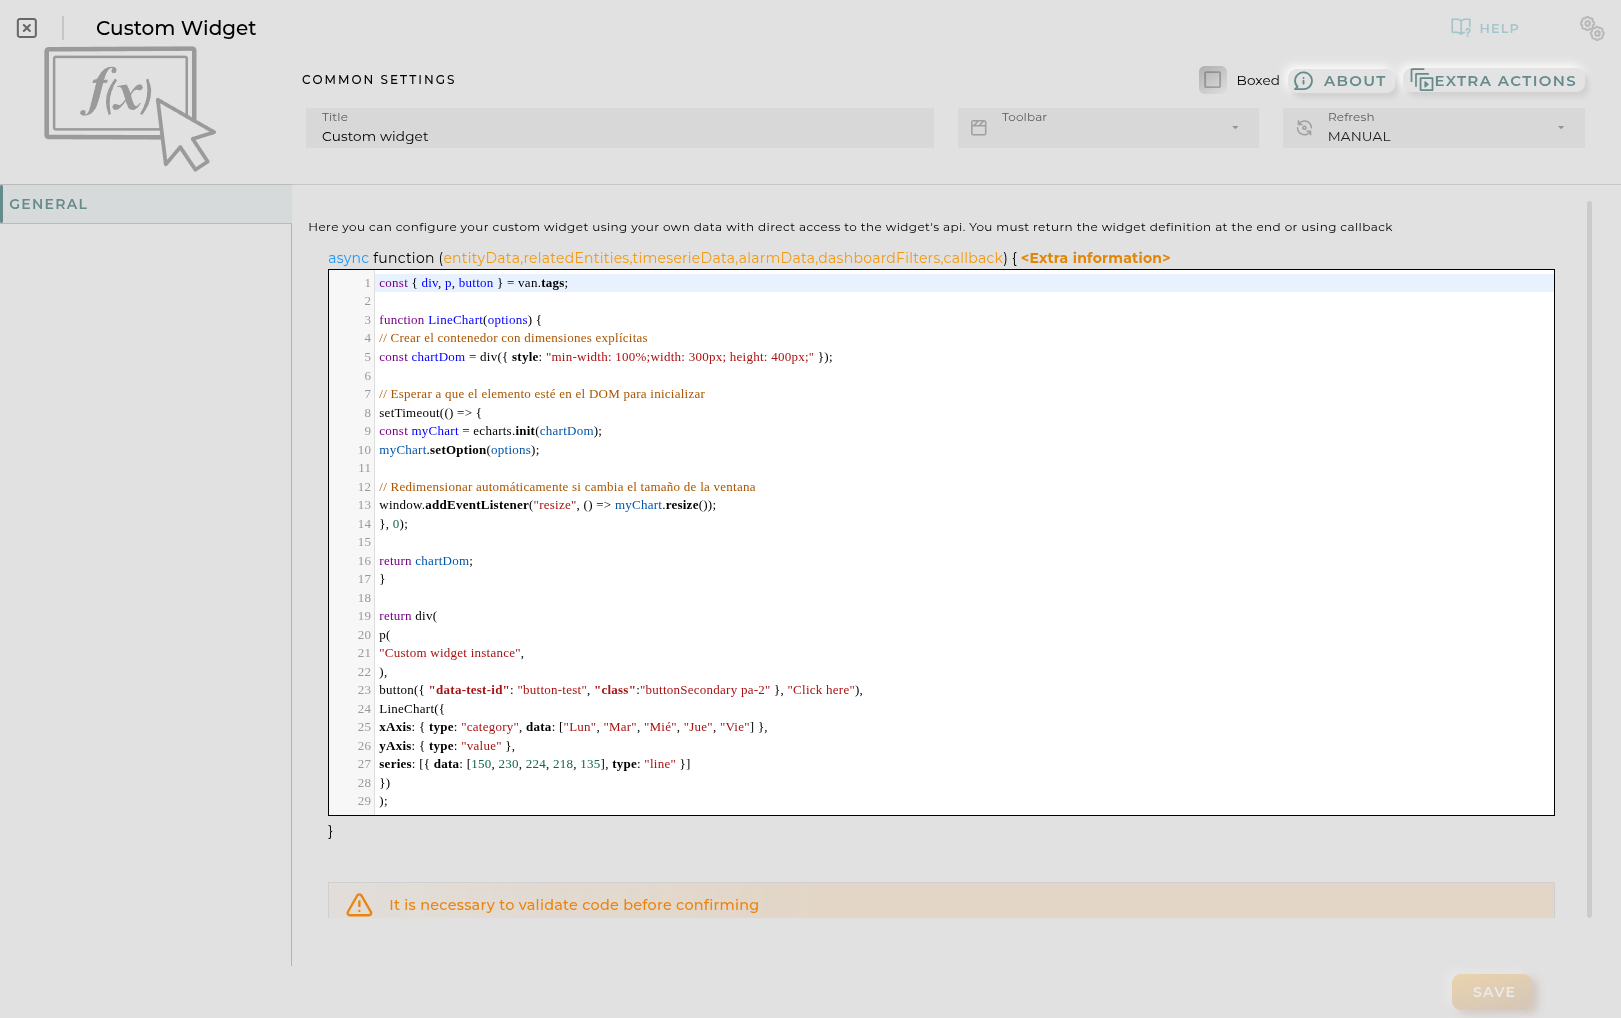Viewport: 1621px width, 1018px height.
Task: Open the gears settings icon
Action: pos(1592,28)
